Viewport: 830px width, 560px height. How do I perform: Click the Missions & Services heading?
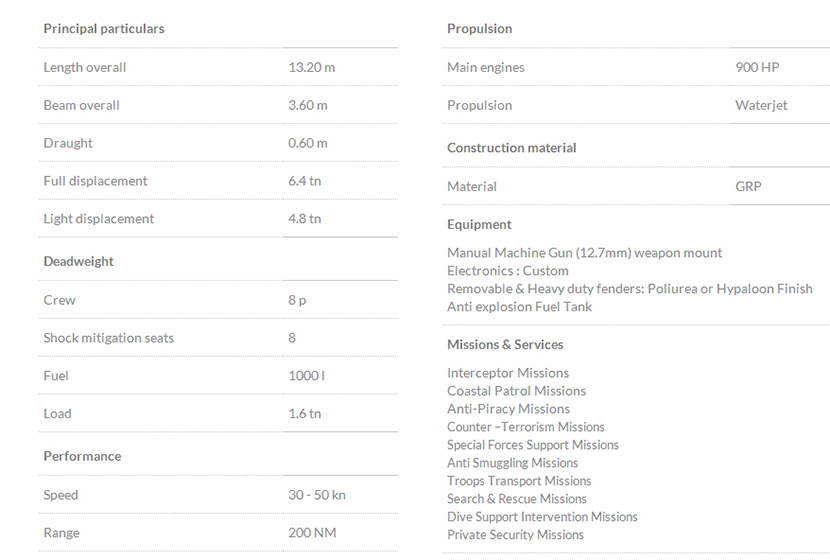[505, 345]
